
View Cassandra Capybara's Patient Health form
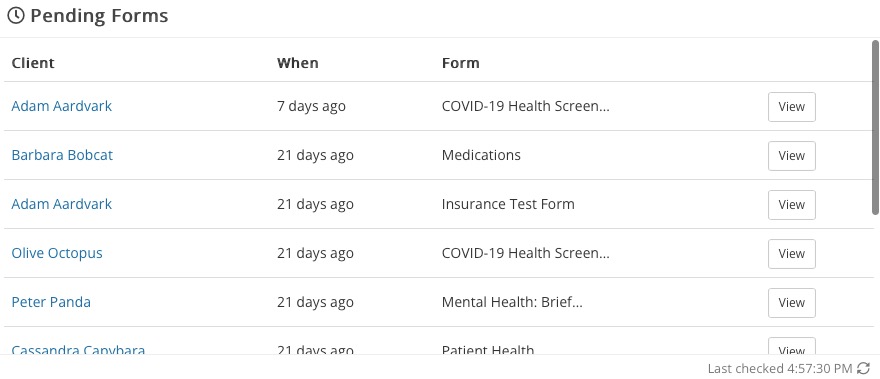pyautogui.click(x=791, y=346)
